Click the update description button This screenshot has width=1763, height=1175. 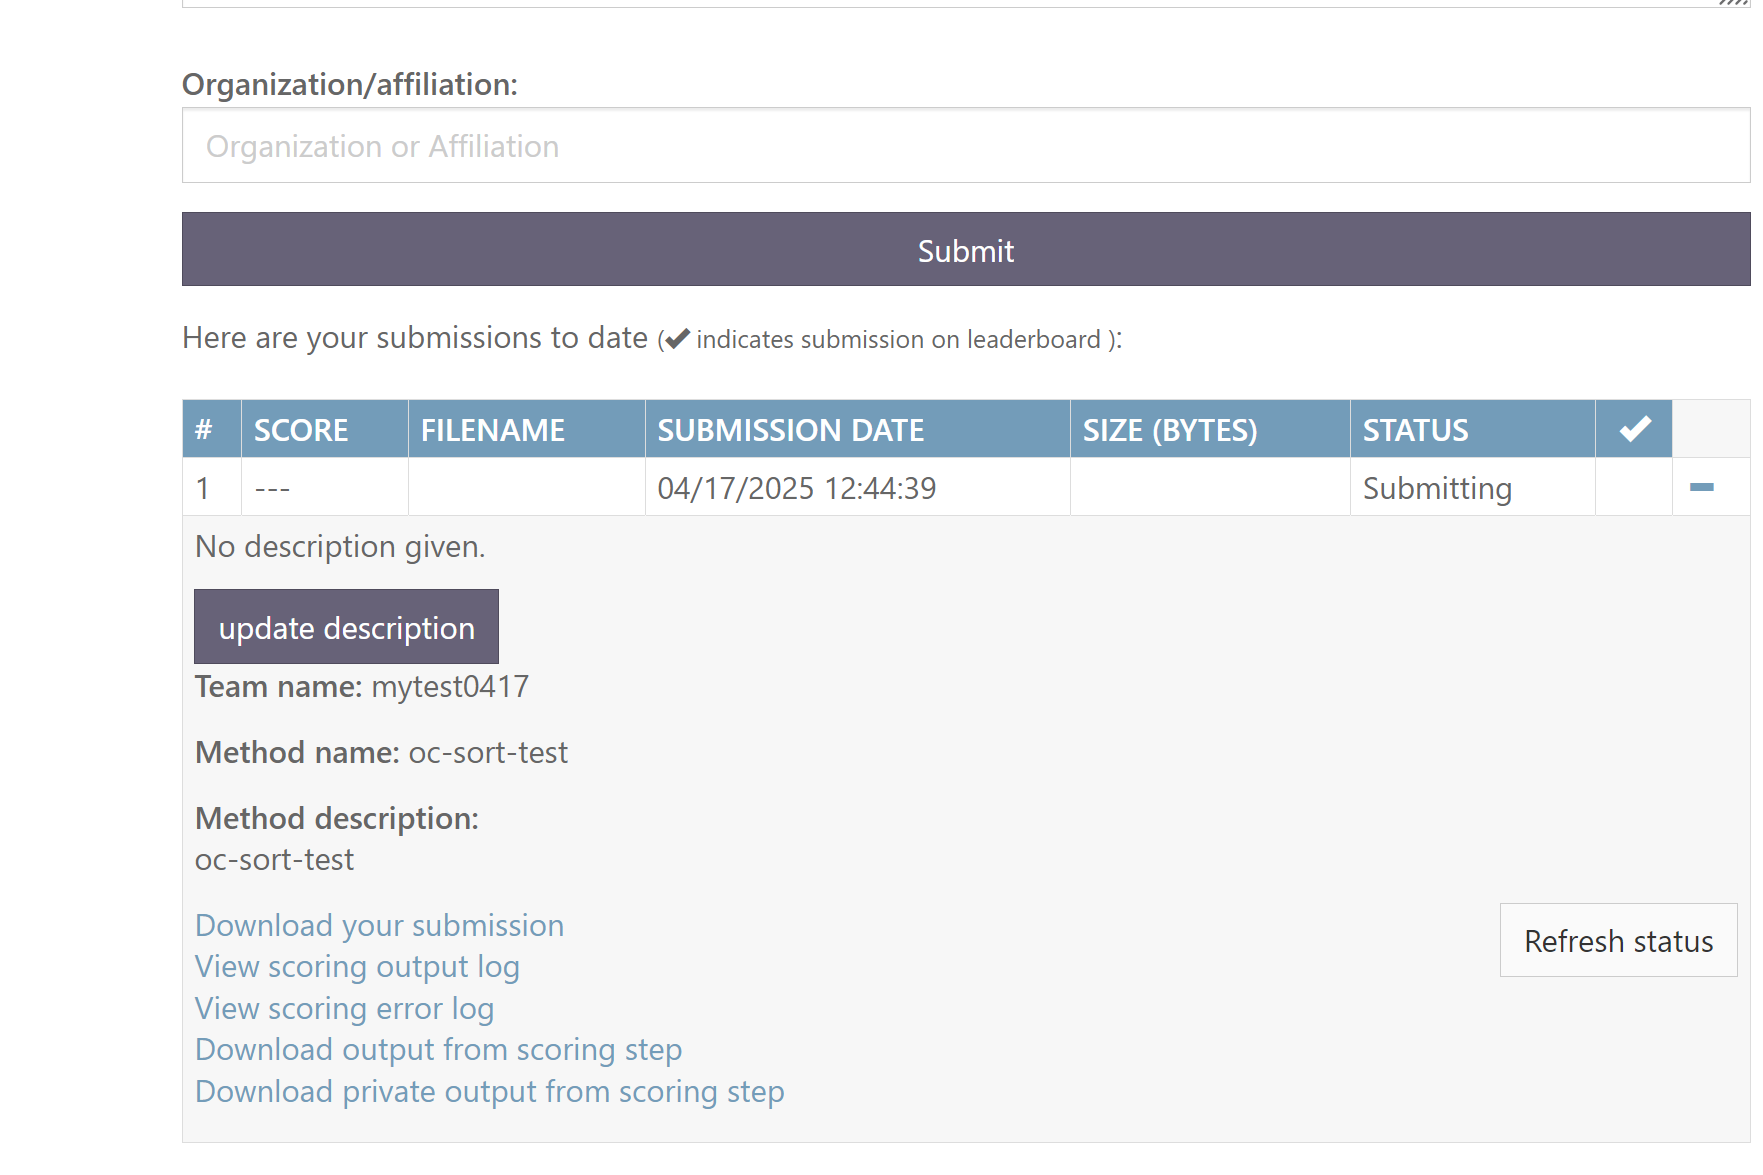click(346, 627)
